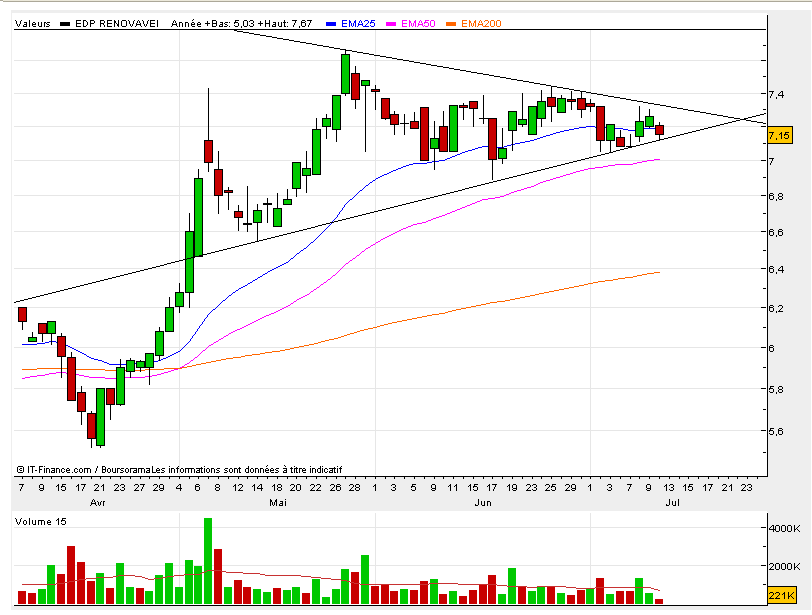This screenshot has width=812, height=615.
Task: Click the date label 17 in June
Action: click(491, 488)
